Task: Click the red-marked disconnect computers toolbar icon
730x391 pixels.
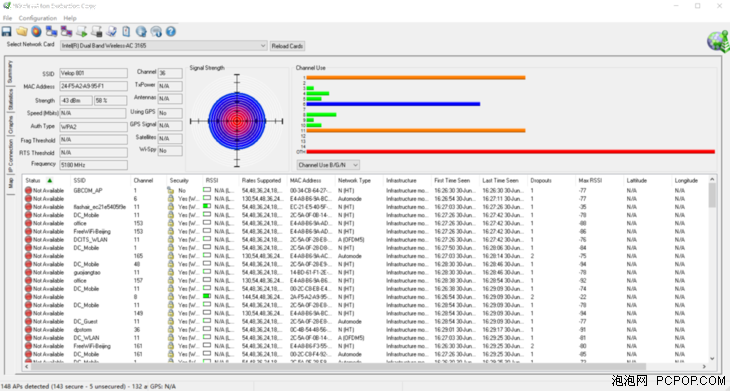Action: (66, 32)
